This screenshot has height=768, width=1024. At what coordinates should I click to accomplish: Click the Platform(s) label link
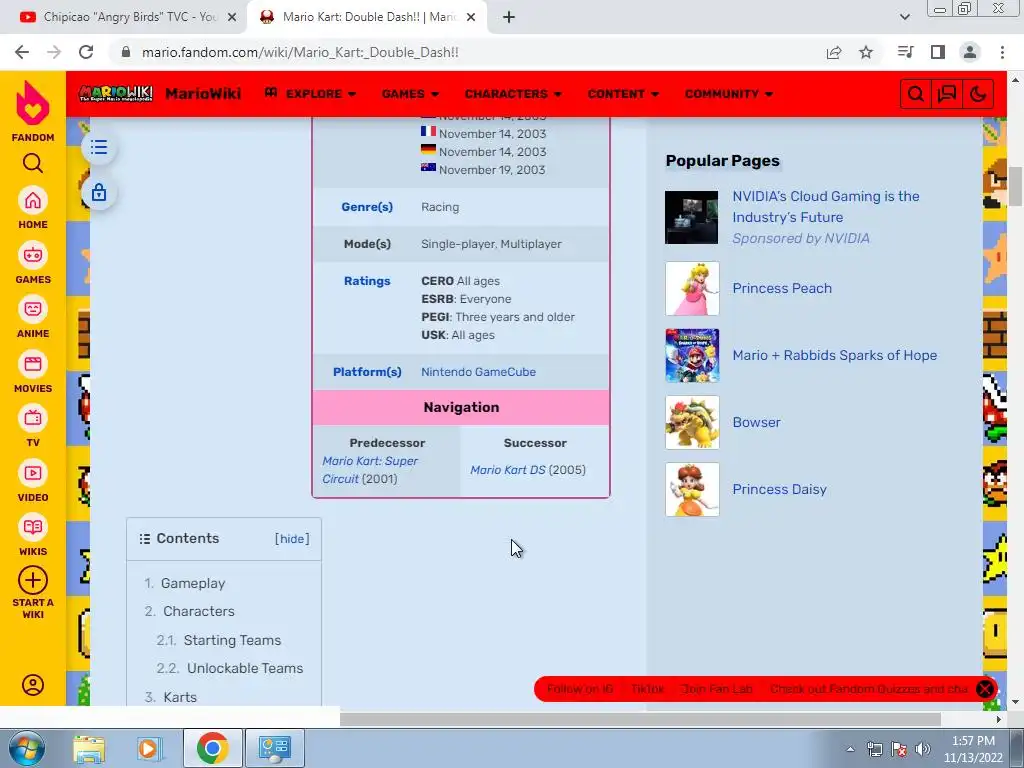coord(367,372)
